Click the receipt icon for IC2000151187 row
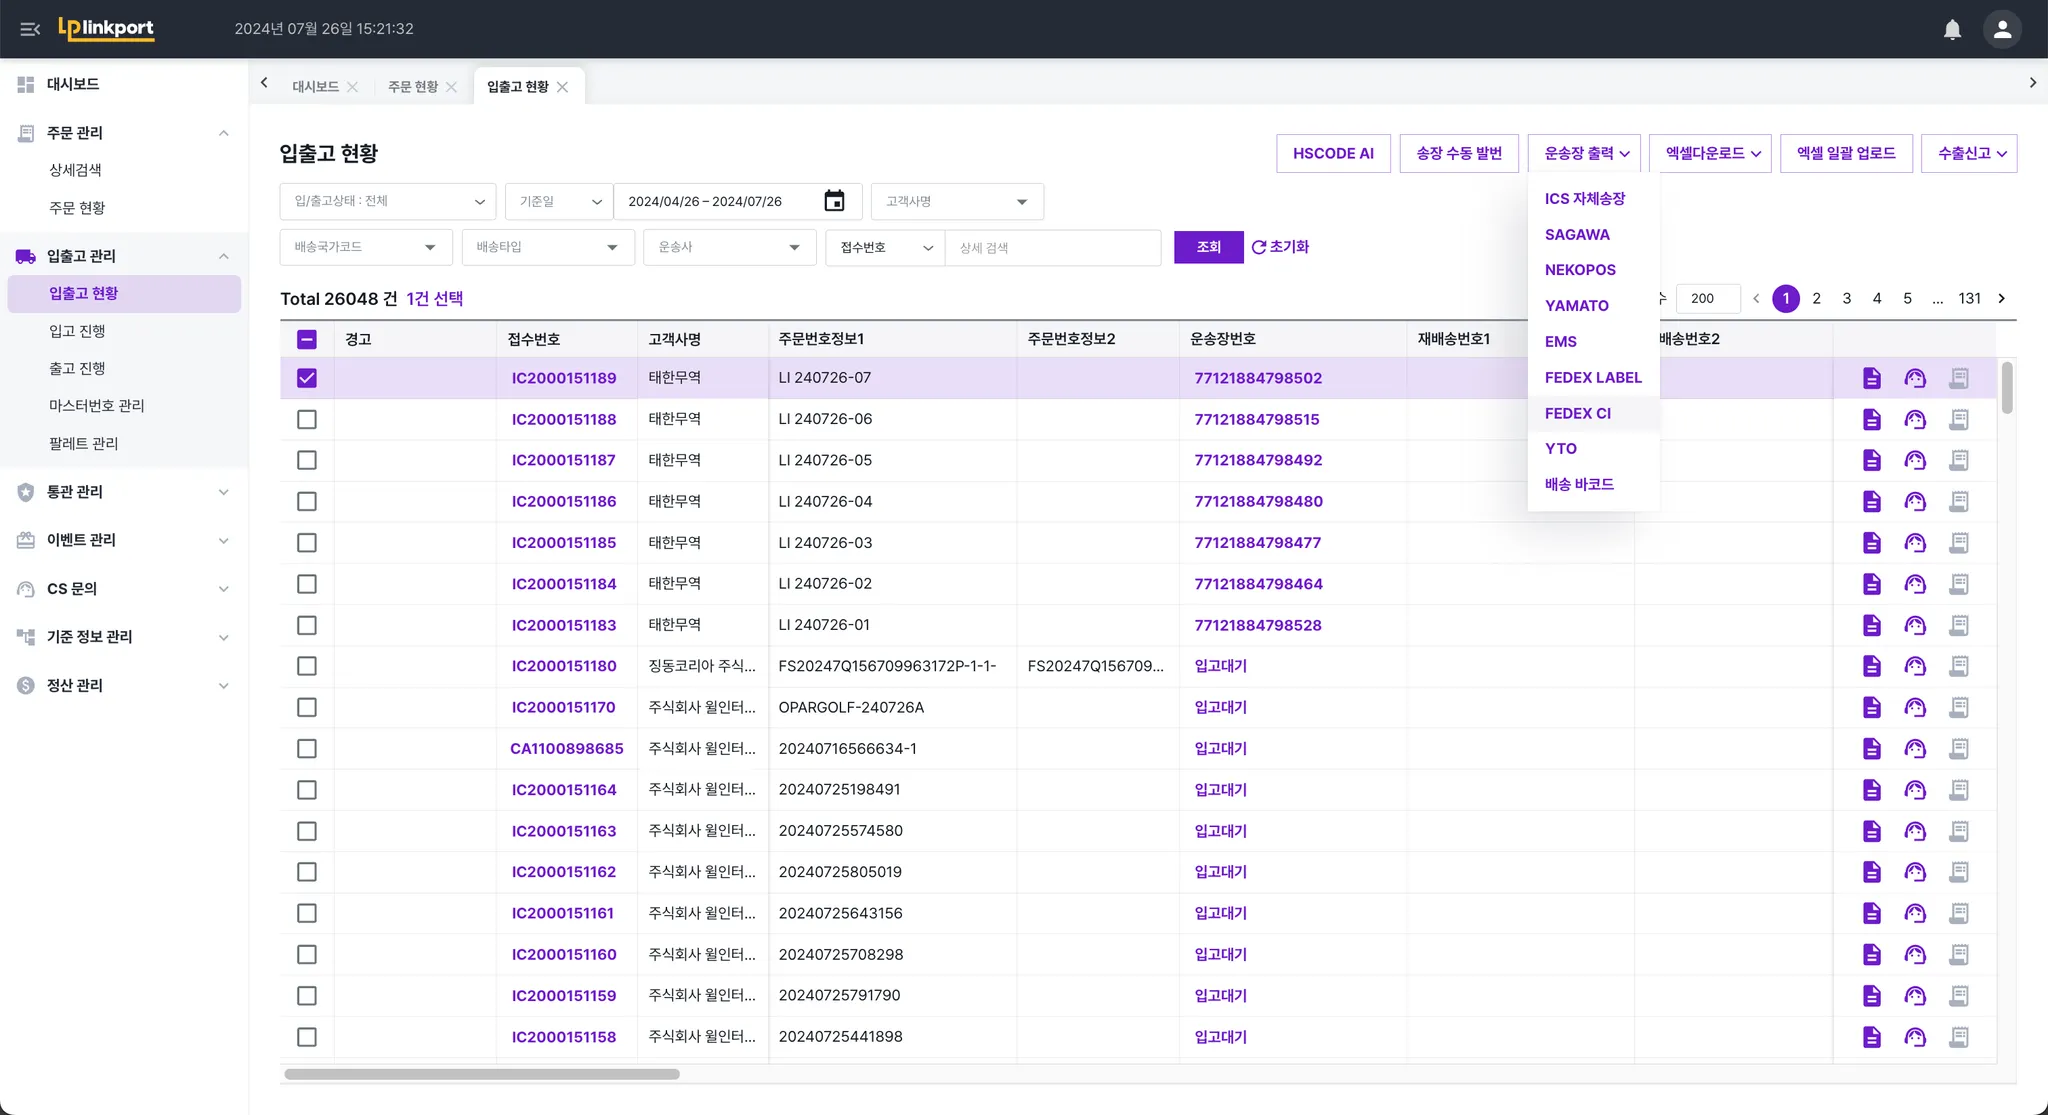The height and width of the screenshot is (1115, 2048). pos(1959,461)
